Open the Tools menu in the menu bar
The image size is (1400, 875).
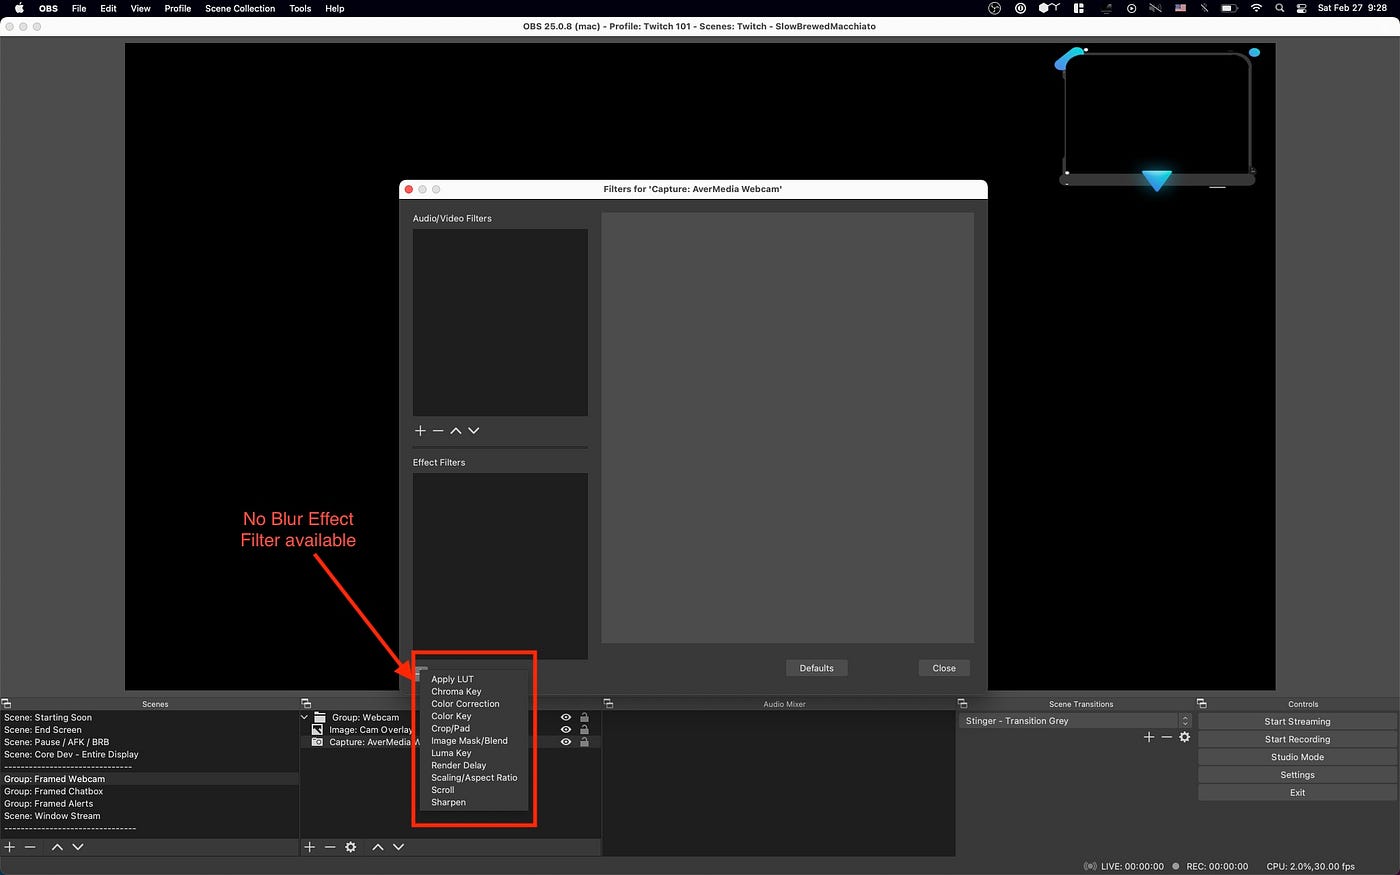coord(299,8)
